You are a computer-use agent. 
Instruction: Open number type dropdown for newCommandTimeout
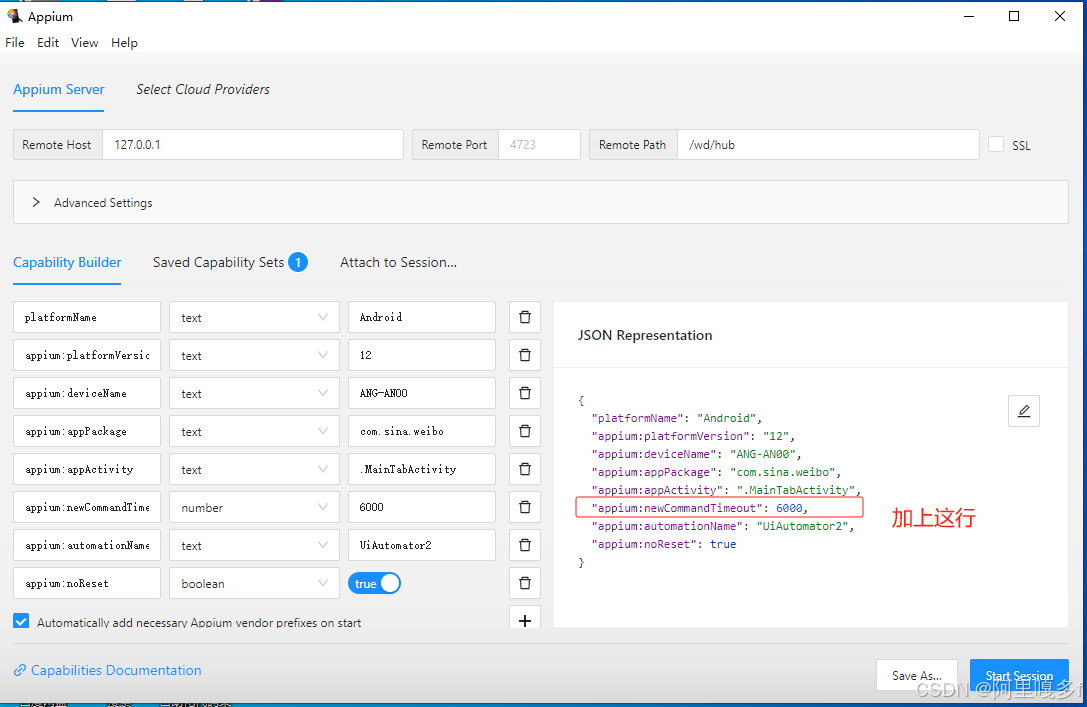[254, 507]
